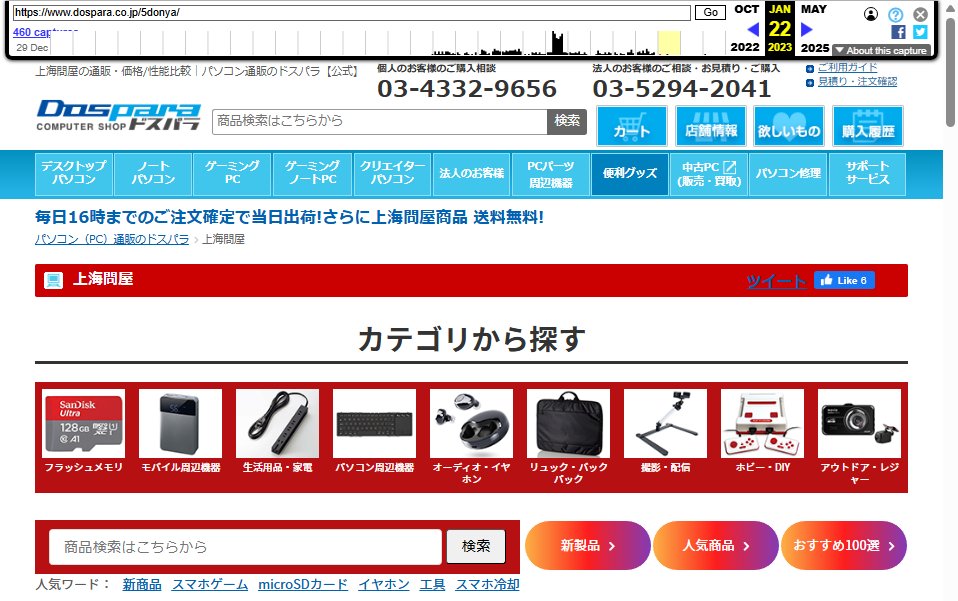This screenshot has width=958, height=601.
Task: Share capture on Facebook icon
Action: 898,32
